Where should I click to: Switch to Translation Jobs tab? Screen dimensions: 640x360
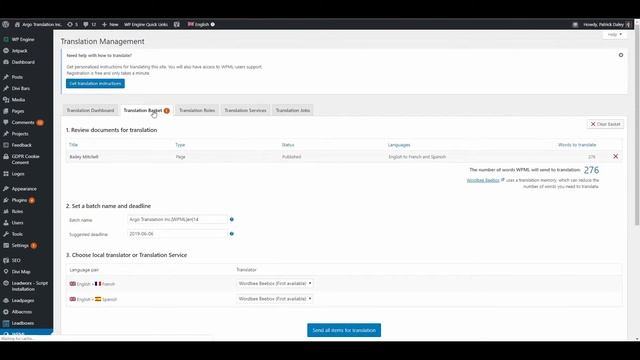pyautogui.click(x=293, y=110)
